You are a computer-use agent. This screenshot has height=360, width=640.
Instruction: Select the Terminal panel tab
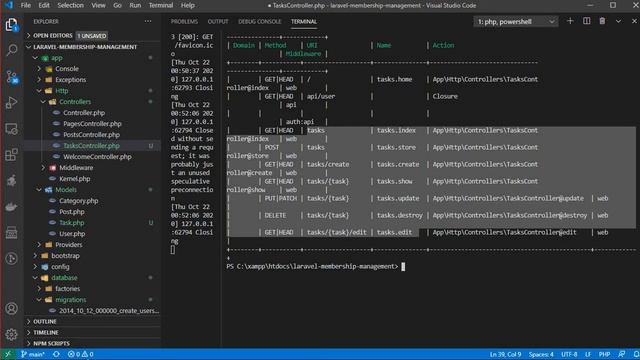(304, 22)
